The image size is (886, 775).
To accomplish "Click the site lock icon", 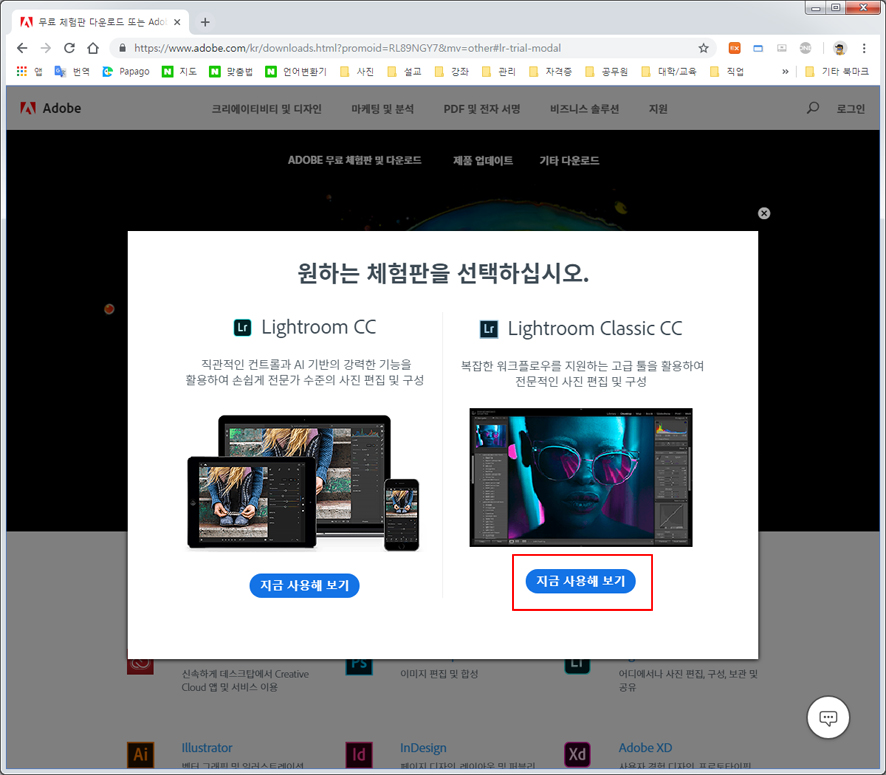I will point(122,48).
